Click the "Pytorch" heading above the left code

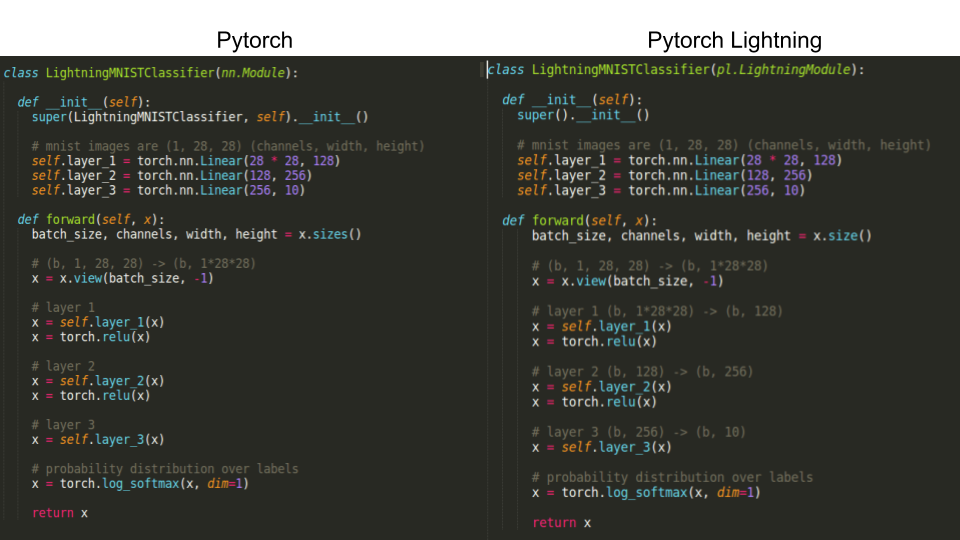tap(254, 40)
